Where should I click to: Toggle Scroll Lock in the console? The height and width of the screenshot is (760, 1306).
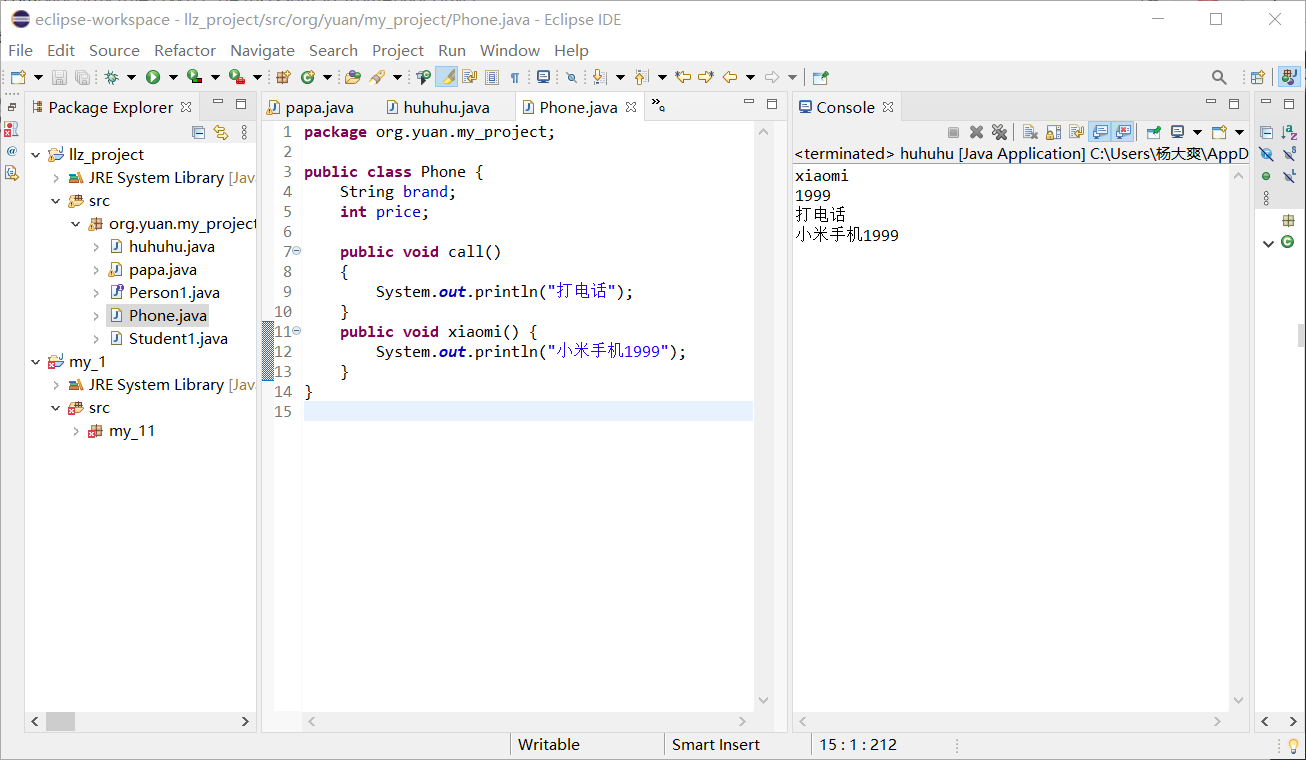(1053, 132)
